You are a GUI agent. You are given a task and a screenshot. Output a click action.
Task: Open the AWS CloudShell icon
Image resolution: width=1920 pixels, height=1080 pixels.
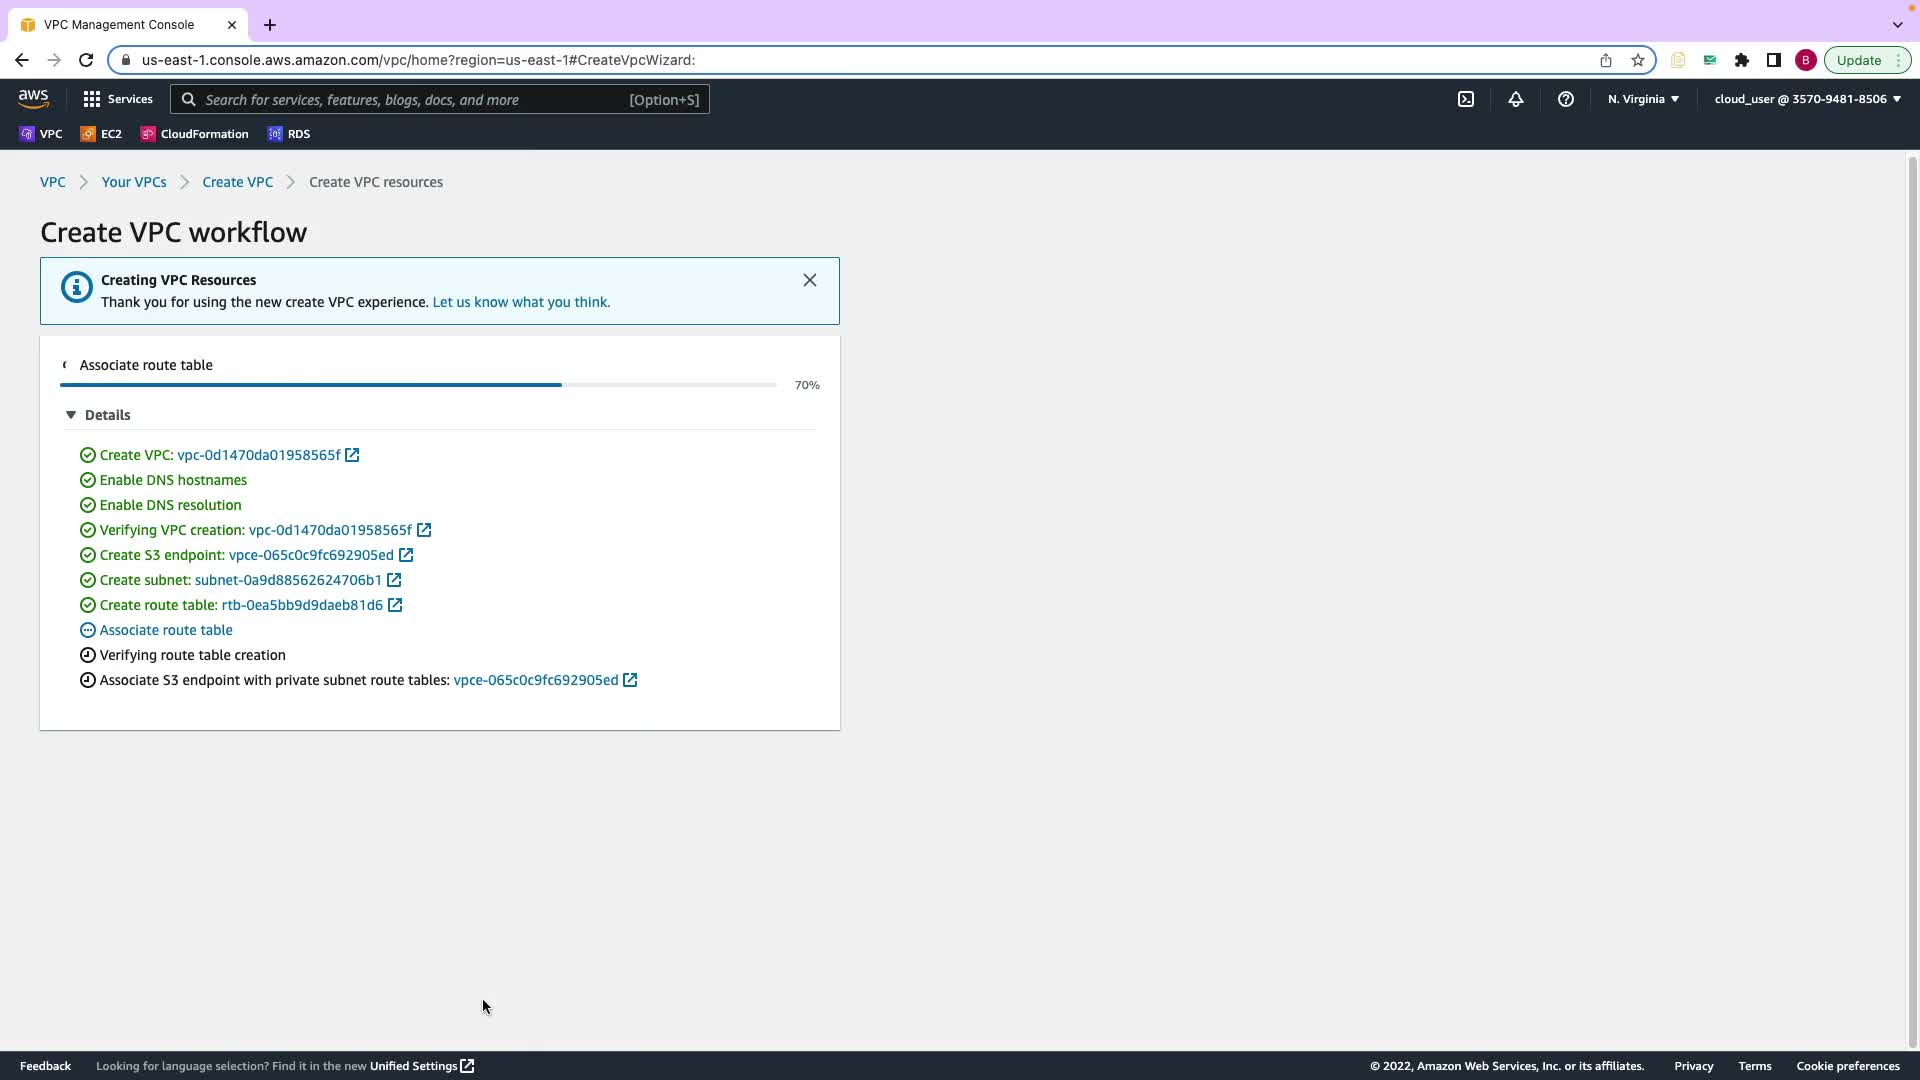click(1465, 99)
